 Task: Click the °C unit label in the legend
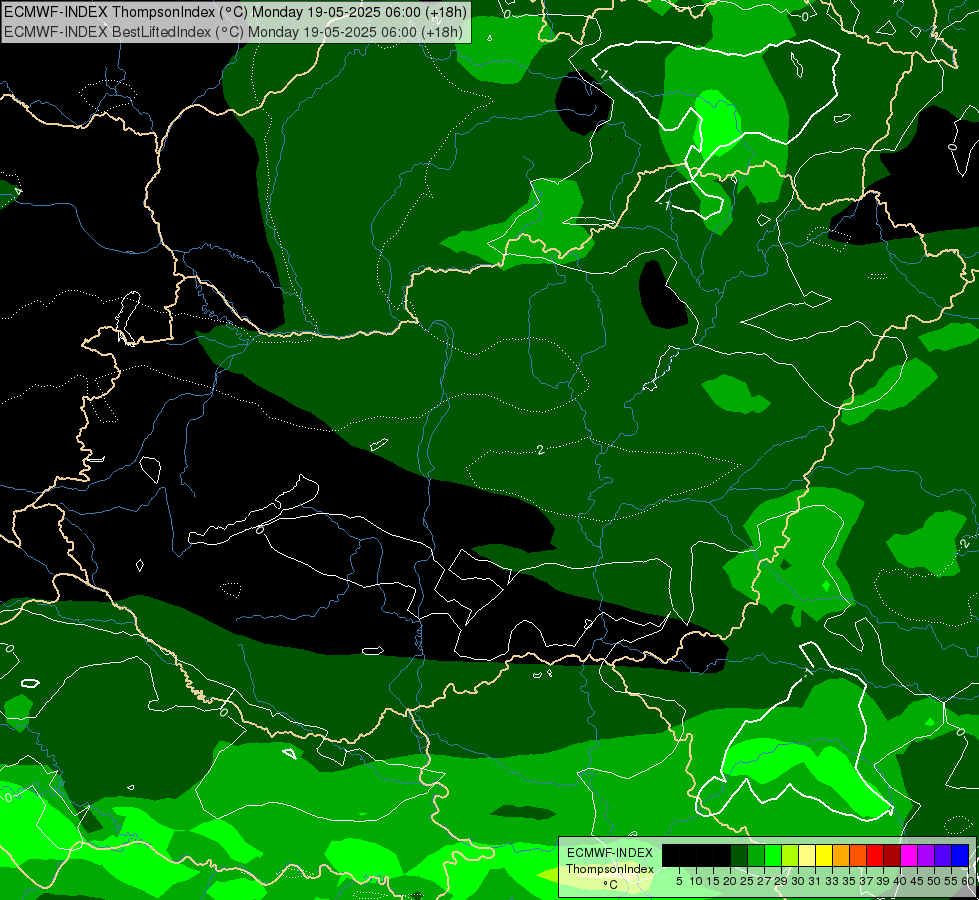[611, 885]
